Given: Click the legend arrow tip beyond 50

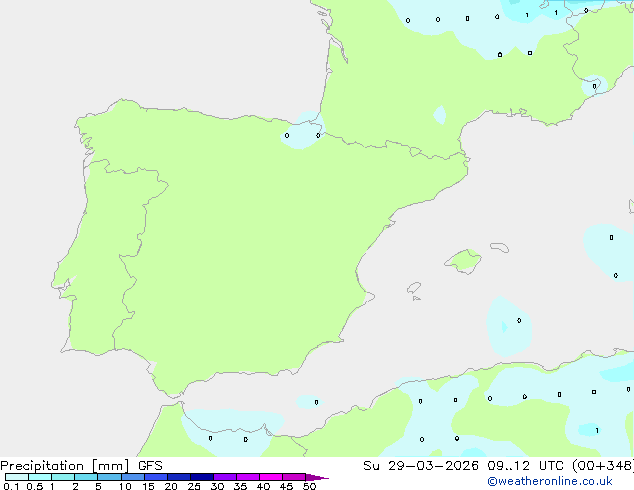Looking at the screenshot, I should tap(317, 477).
